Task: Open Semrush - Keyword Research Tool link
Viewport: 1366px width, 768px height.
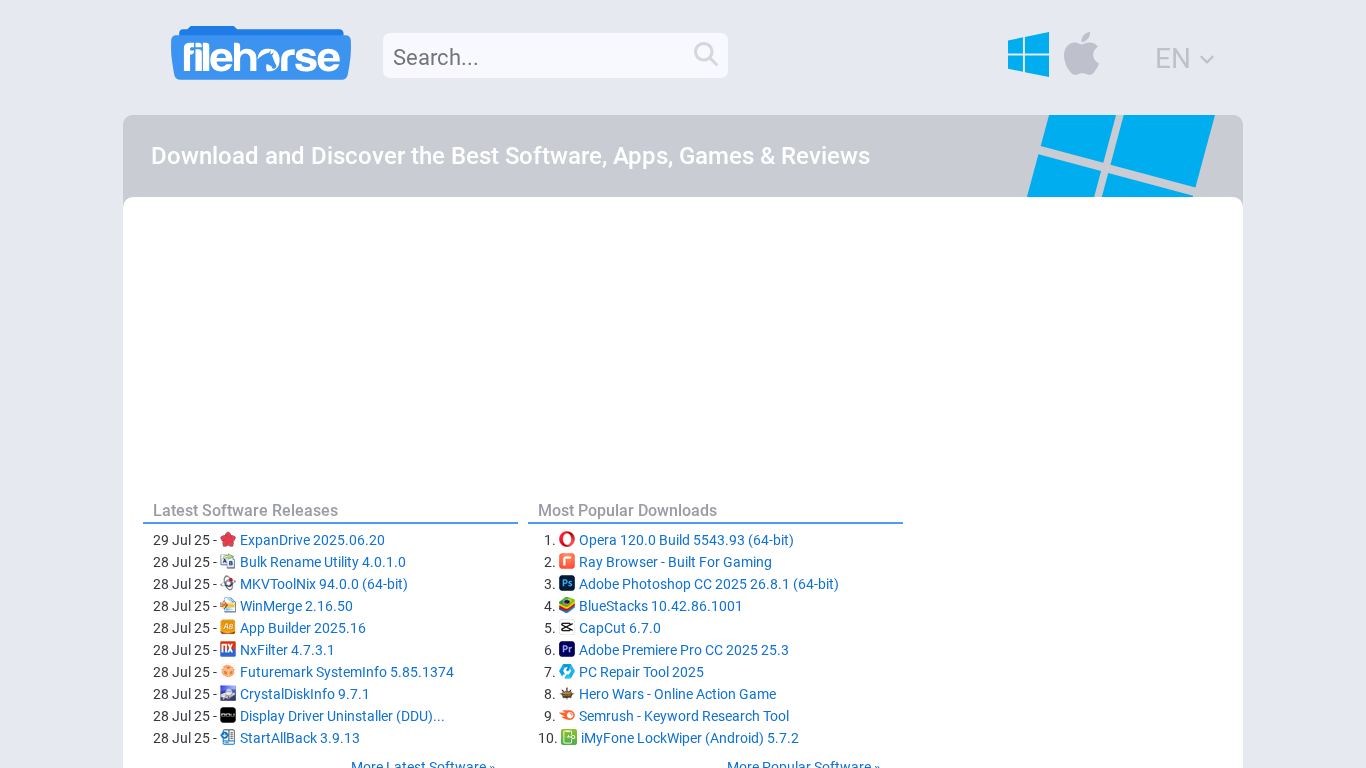Action: tap(684, 716)
